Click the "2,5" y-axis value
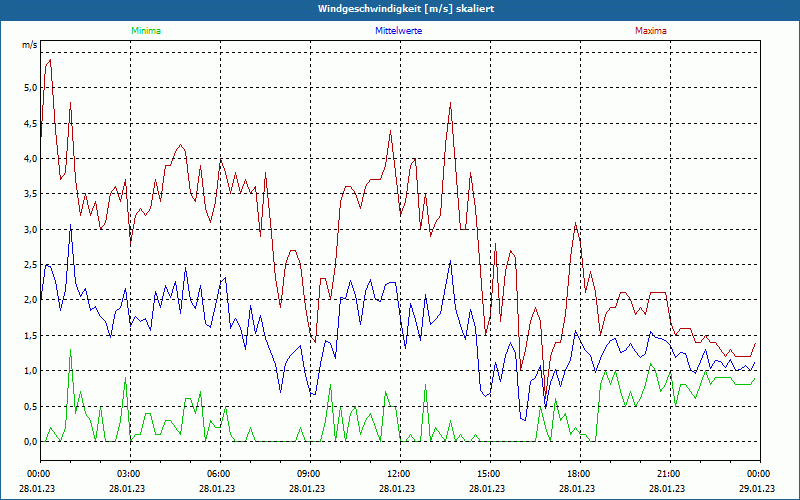The width and height of the screenshot is (800, 500). tap(31, 264)
